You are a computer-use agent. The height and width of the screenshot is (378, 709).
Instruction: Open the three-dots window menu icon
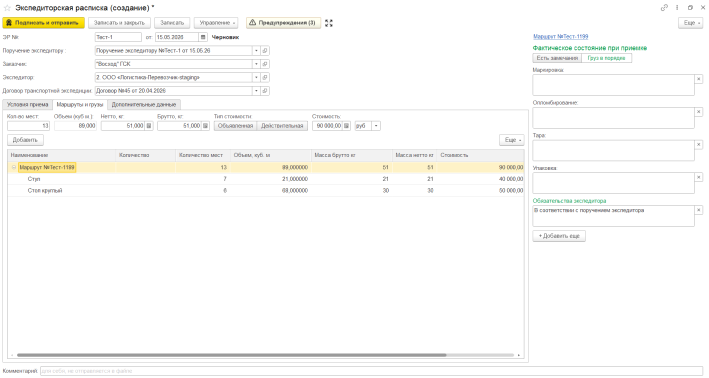[x=677, y=8]
